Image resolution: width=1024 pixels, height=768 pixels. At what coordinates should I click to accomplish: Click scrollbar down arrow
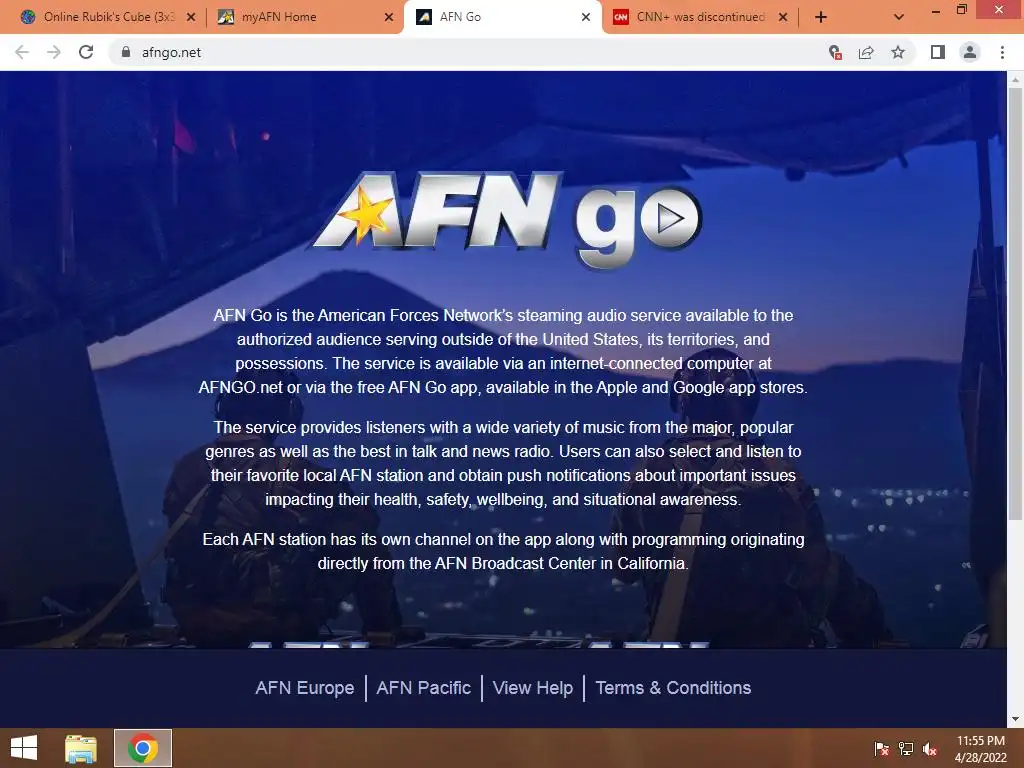(1015, 719)
